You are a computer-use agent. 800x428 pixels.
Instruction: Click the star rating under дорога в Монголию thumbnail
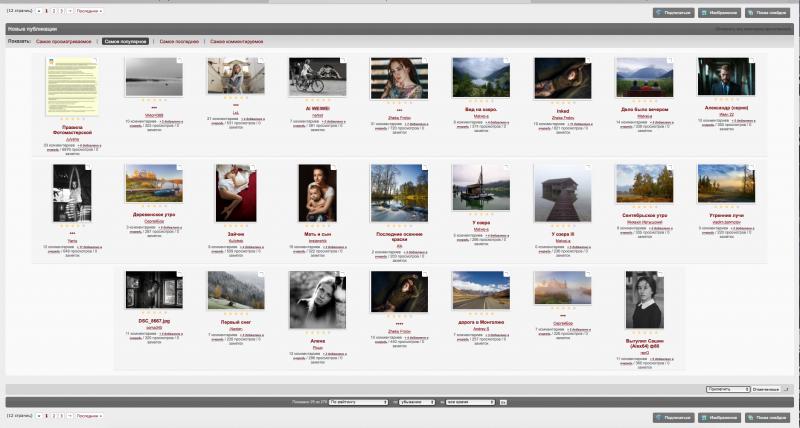[x=481, y=314]
